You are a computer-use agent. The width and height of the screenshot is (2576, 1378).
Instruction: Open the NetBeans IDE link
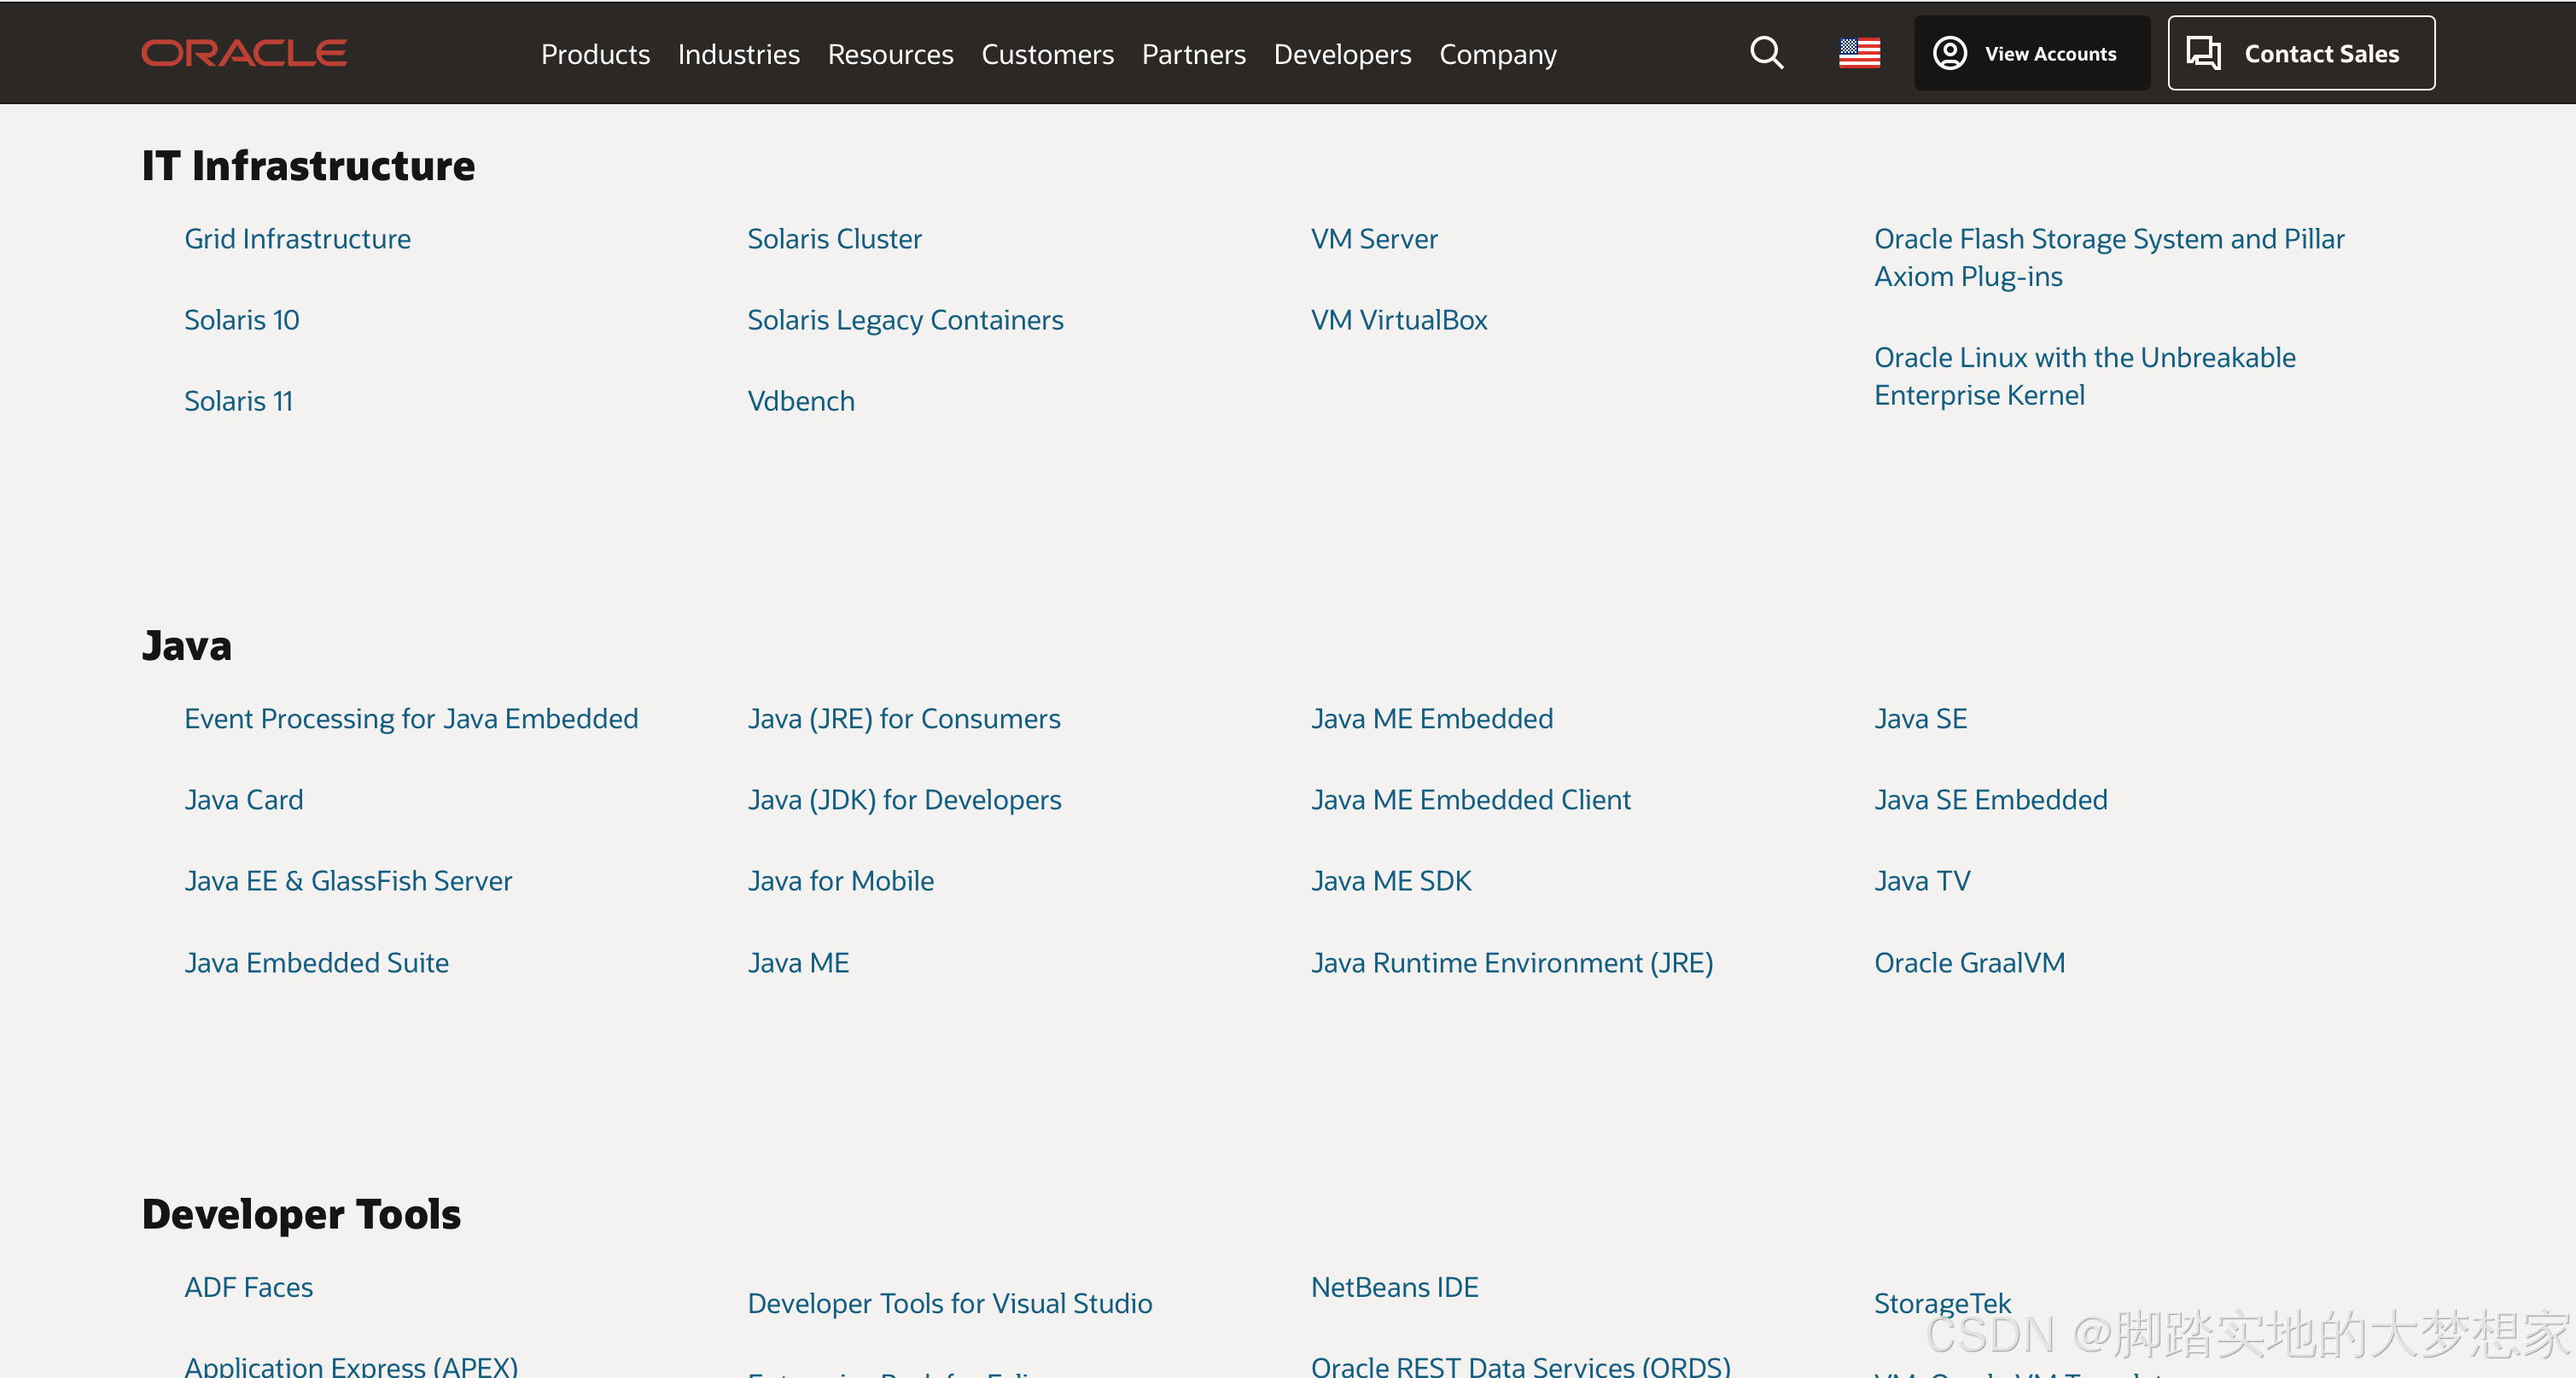1394,1287
